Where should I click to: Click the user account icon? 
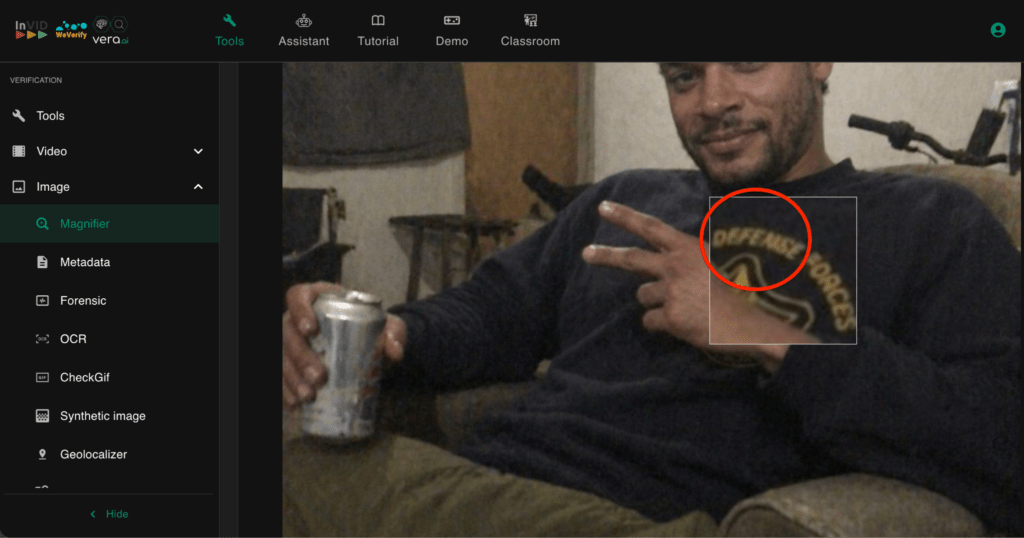tap(997, 30)
